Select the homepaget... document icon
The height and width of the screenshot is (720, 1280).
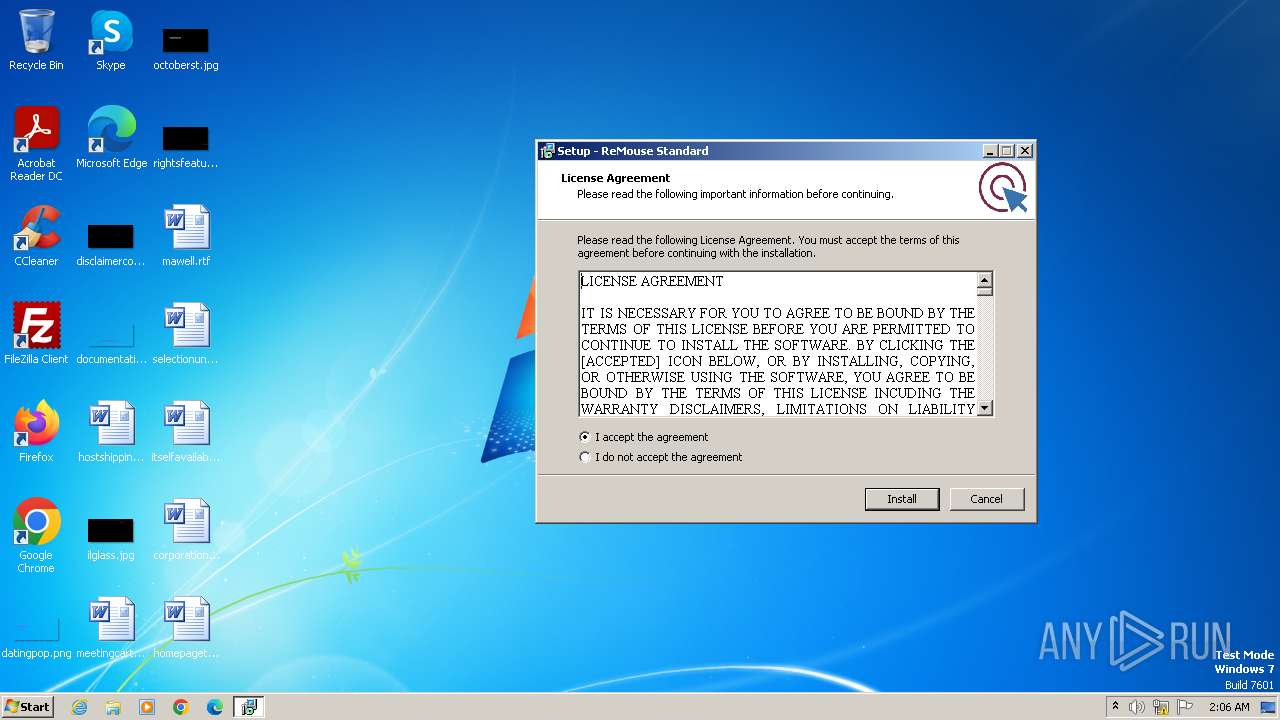click(185, 627)
